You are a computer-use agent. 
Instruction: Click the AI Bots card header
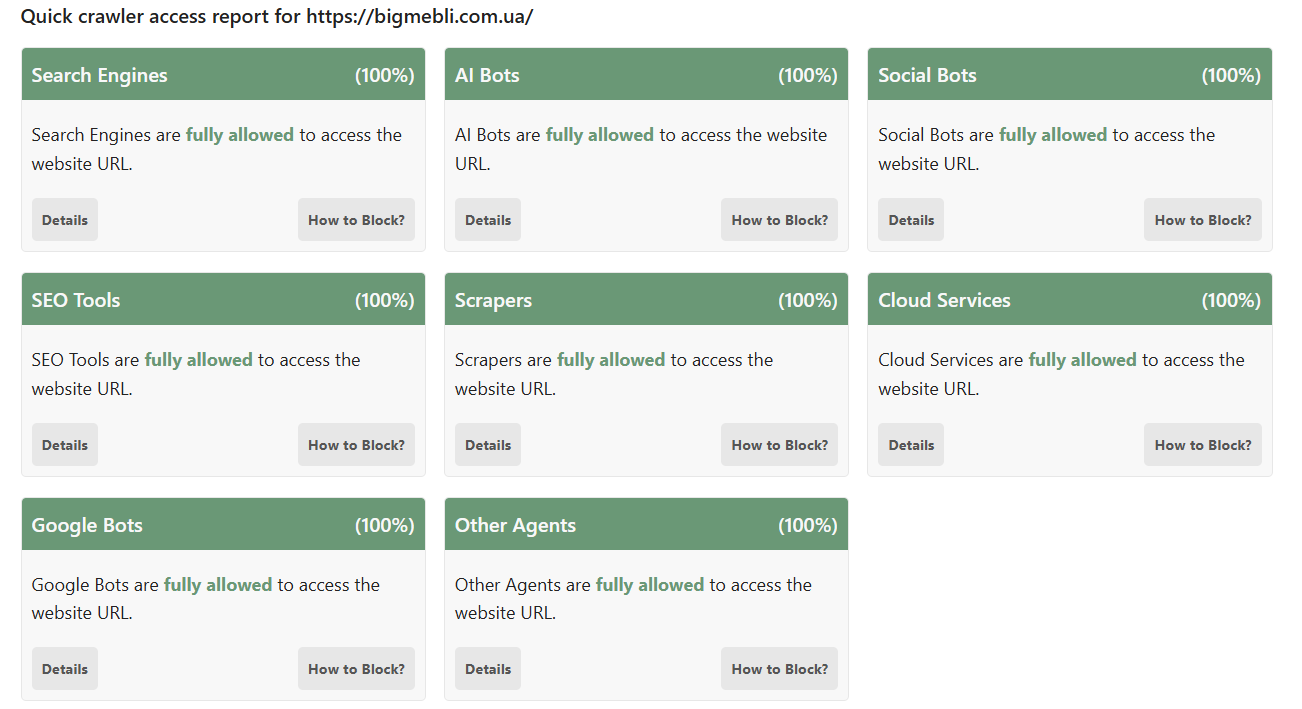click(x=646, y=75)
